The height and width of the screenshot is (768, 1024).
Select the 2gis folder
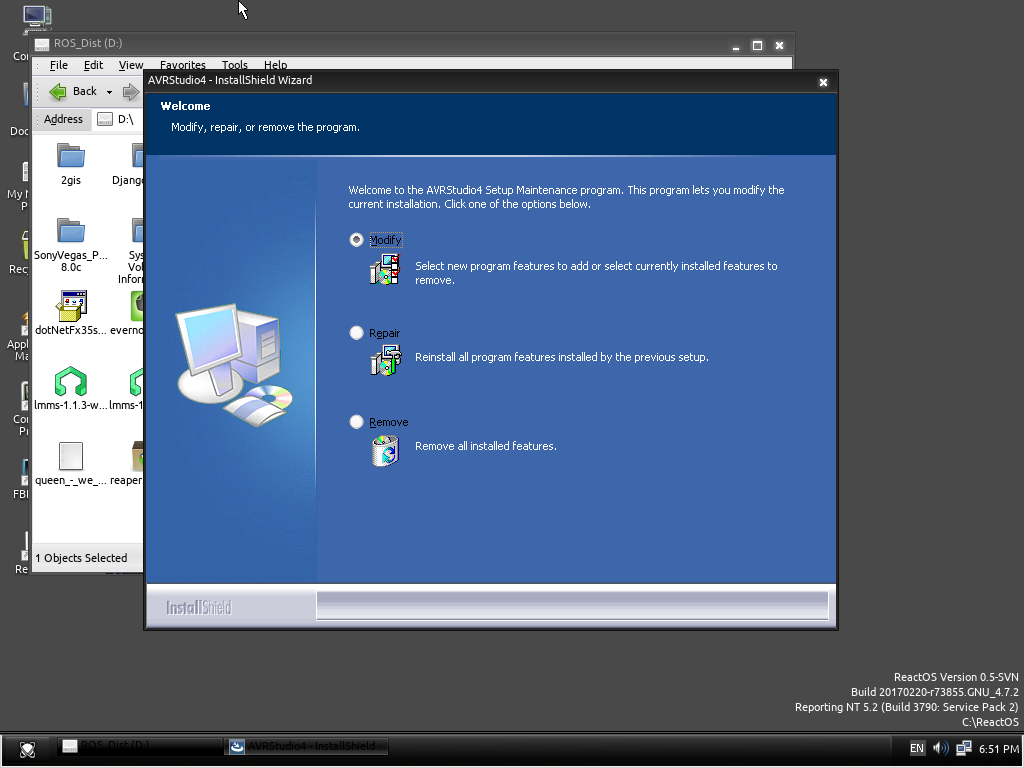coord(71,164)
